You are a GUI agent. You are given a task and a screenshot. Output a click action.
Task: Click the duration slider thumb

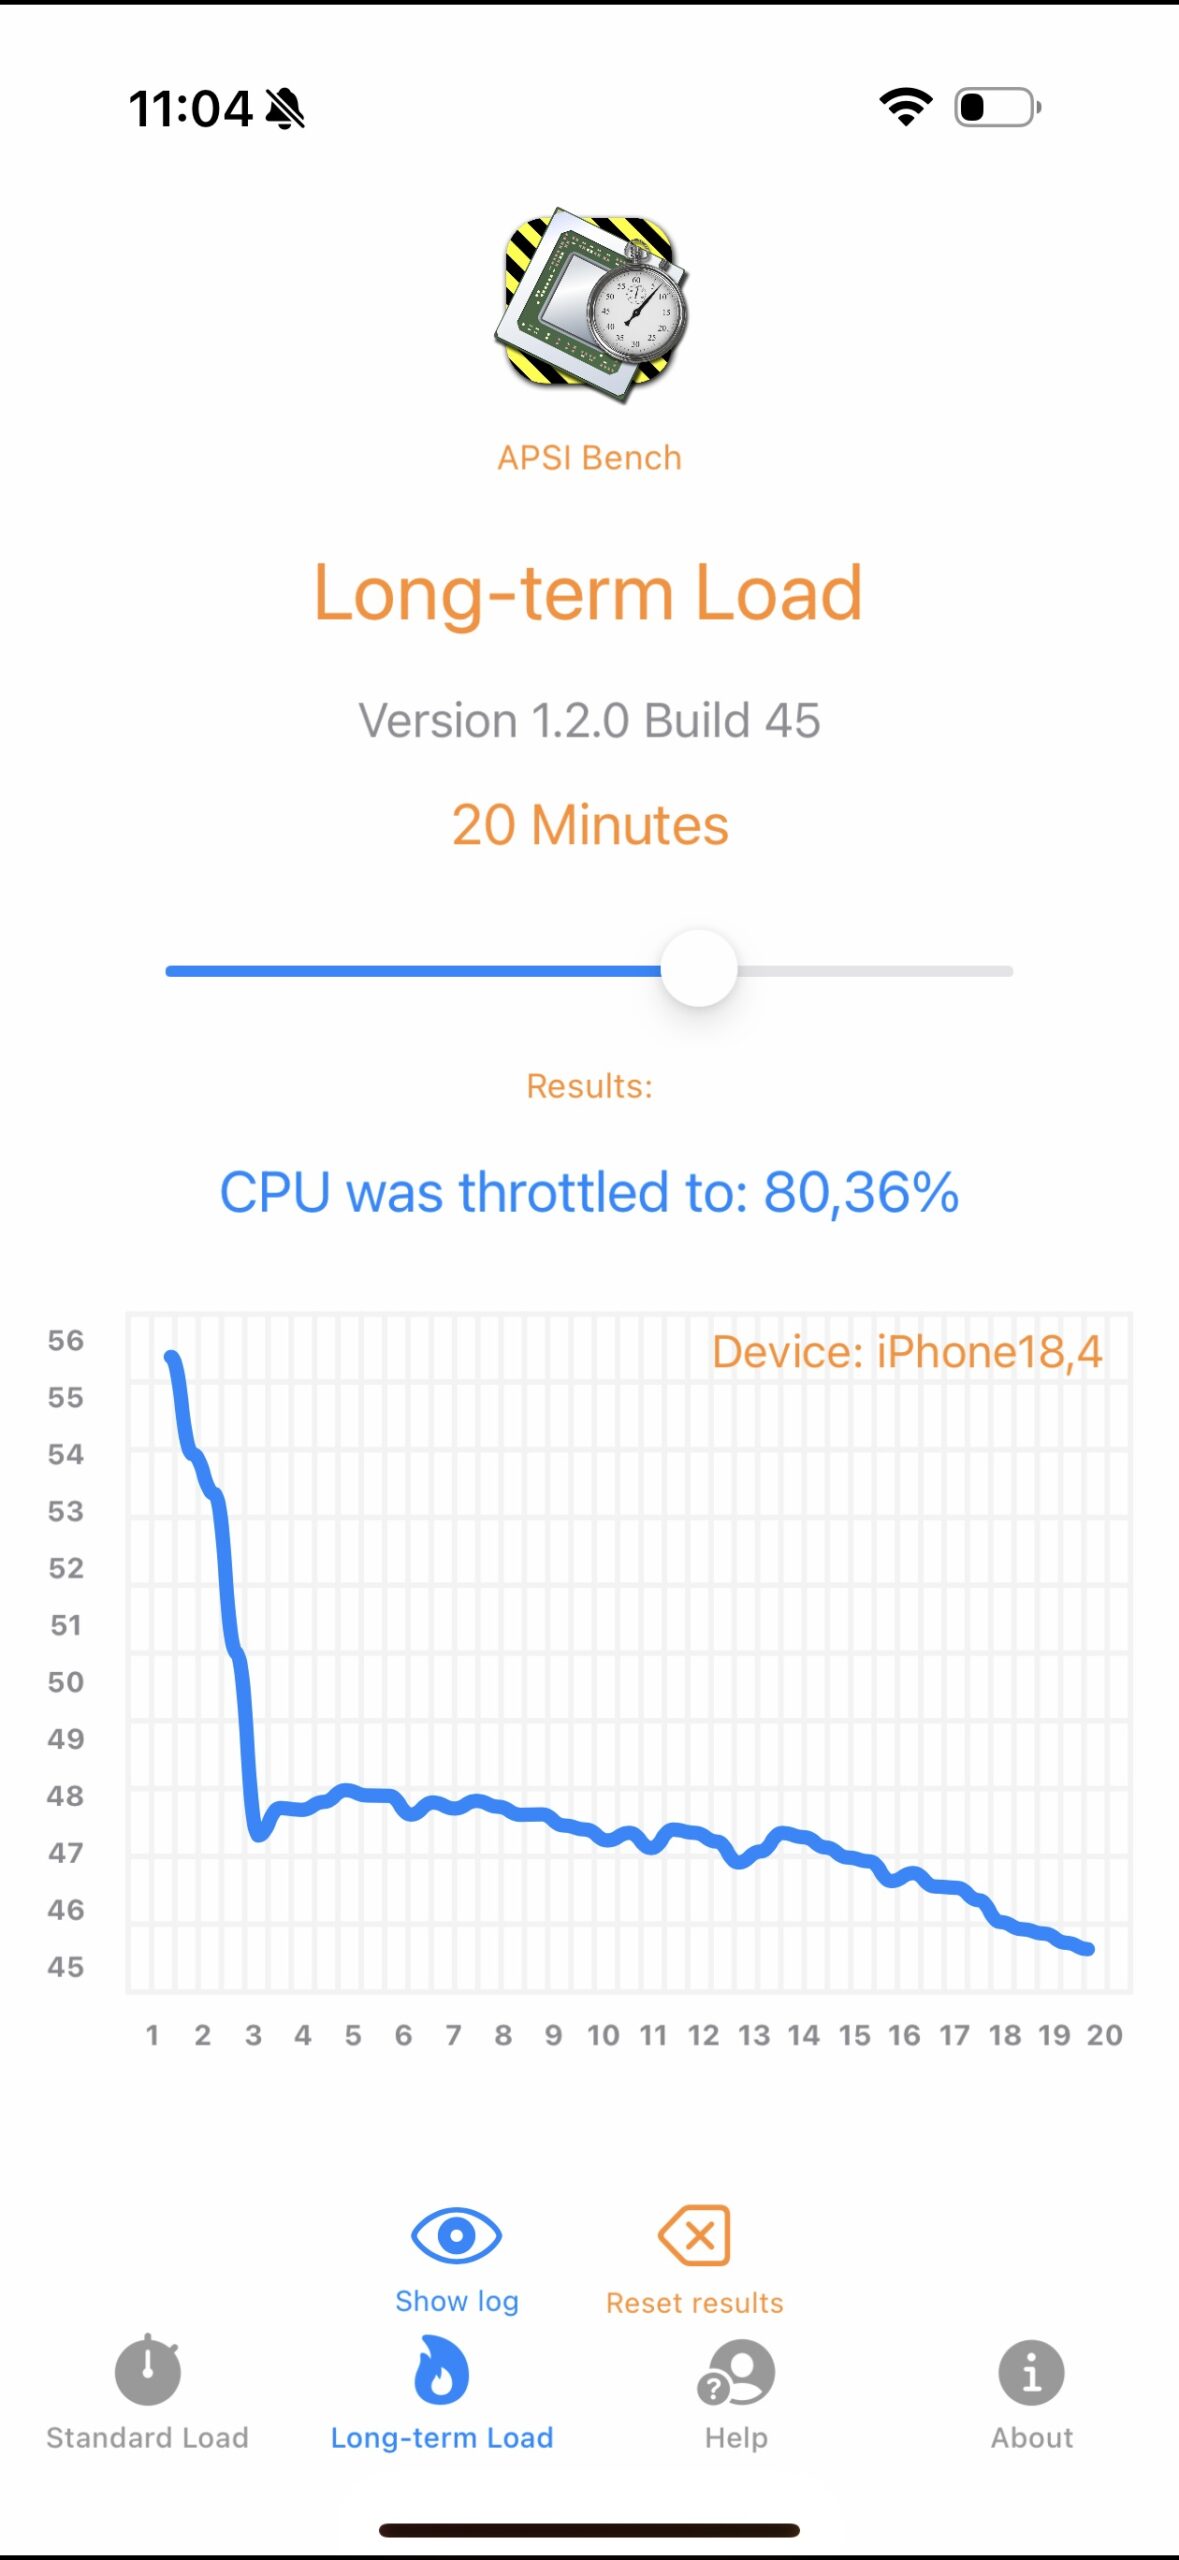click(699, 969)
